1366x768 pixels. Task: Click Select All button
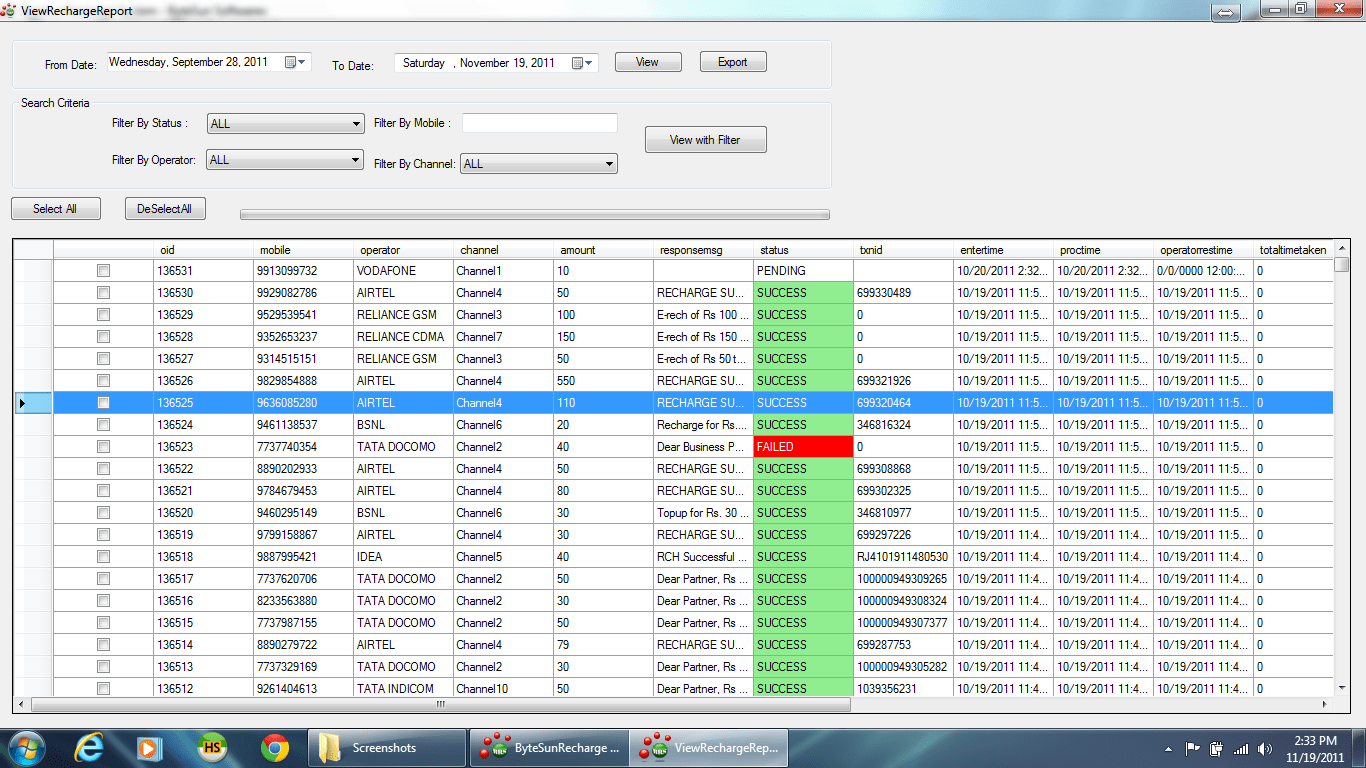point(55,209)
